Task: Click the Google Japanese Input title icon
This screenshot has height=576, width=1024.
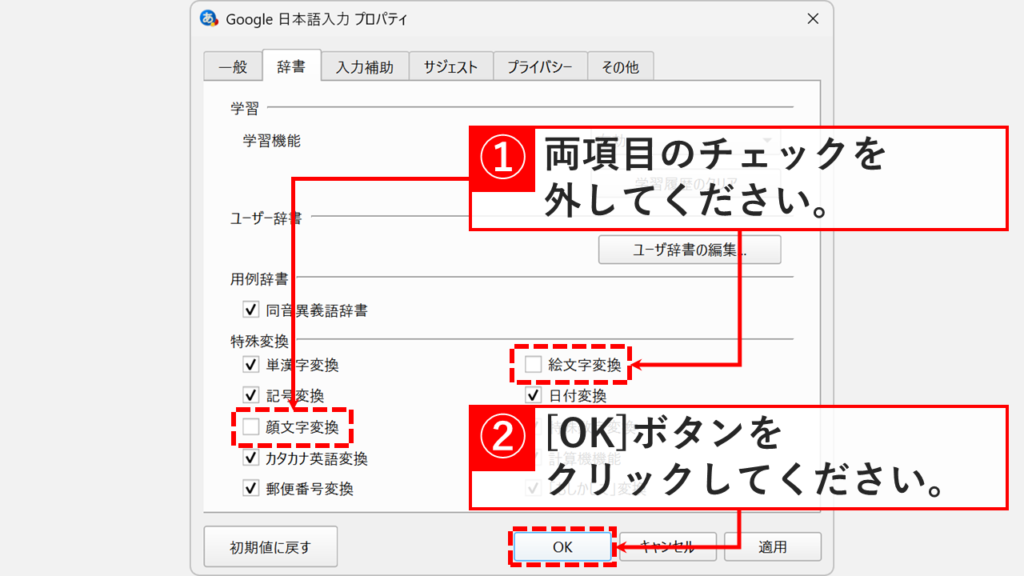Action: 208,19
